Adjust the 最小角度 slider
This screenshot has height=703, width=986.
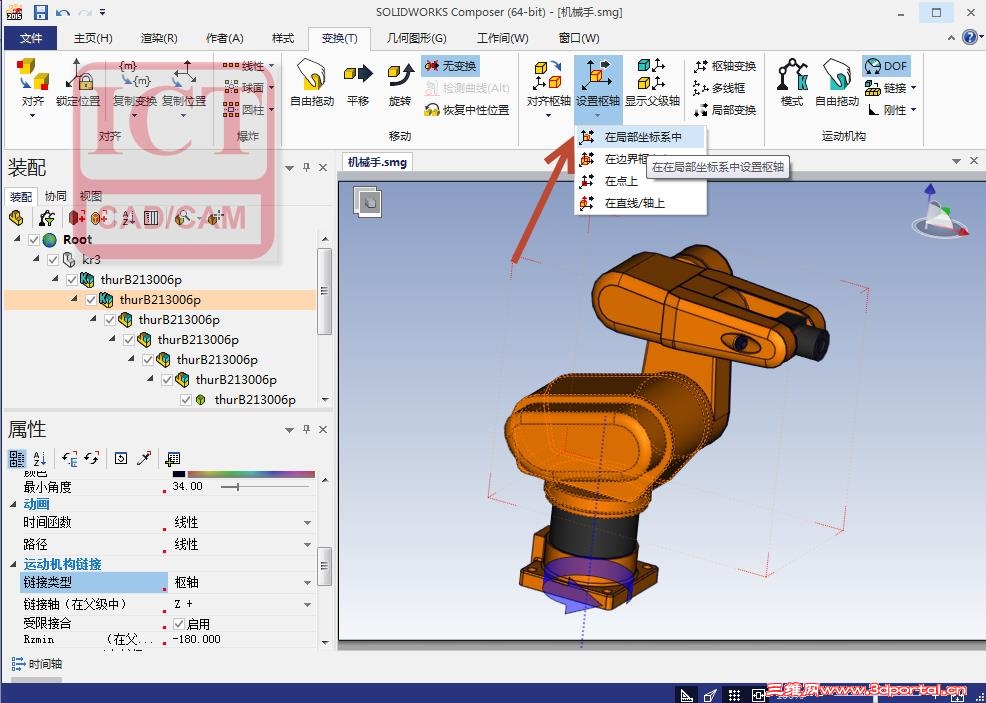[238, 487]
